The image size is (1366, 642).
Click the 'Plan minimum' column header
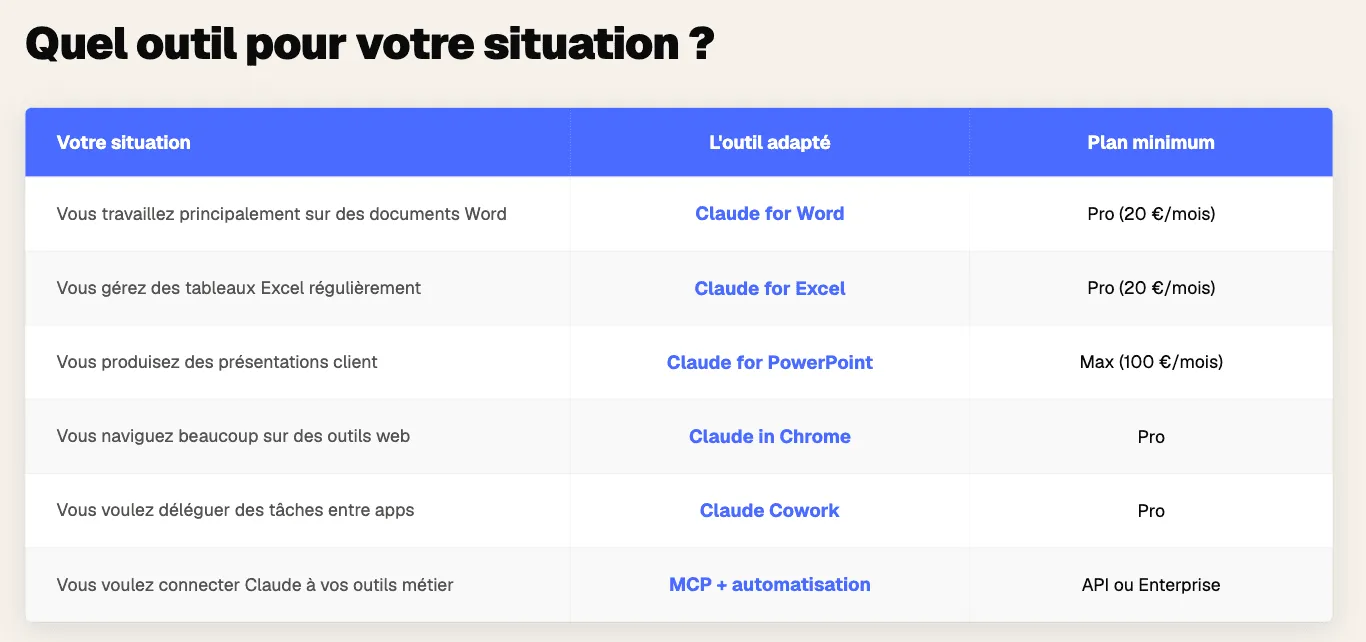(1151, 142)
